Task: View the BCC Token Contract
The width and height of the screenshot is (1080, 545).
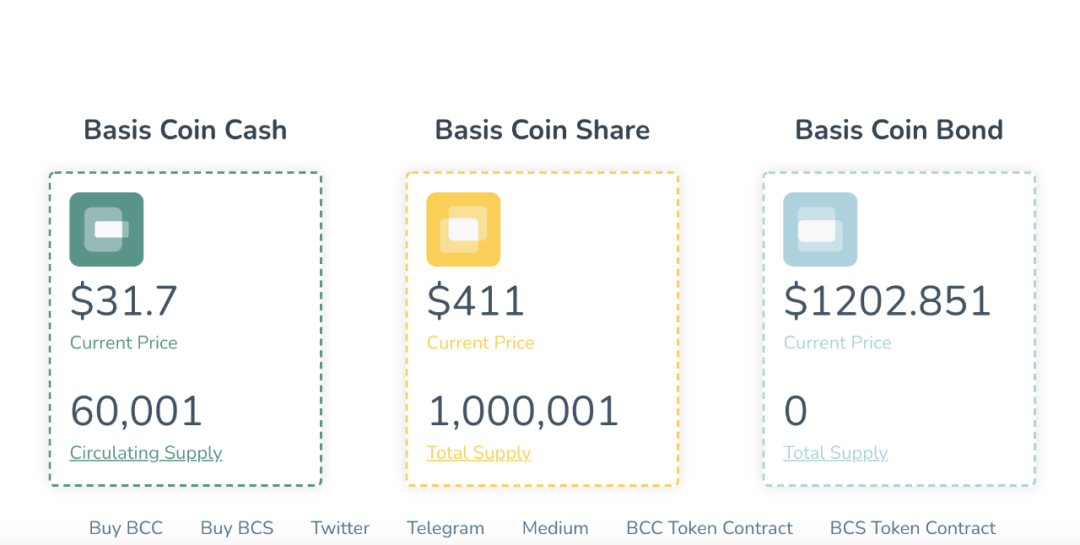Action: pos(709,528)
